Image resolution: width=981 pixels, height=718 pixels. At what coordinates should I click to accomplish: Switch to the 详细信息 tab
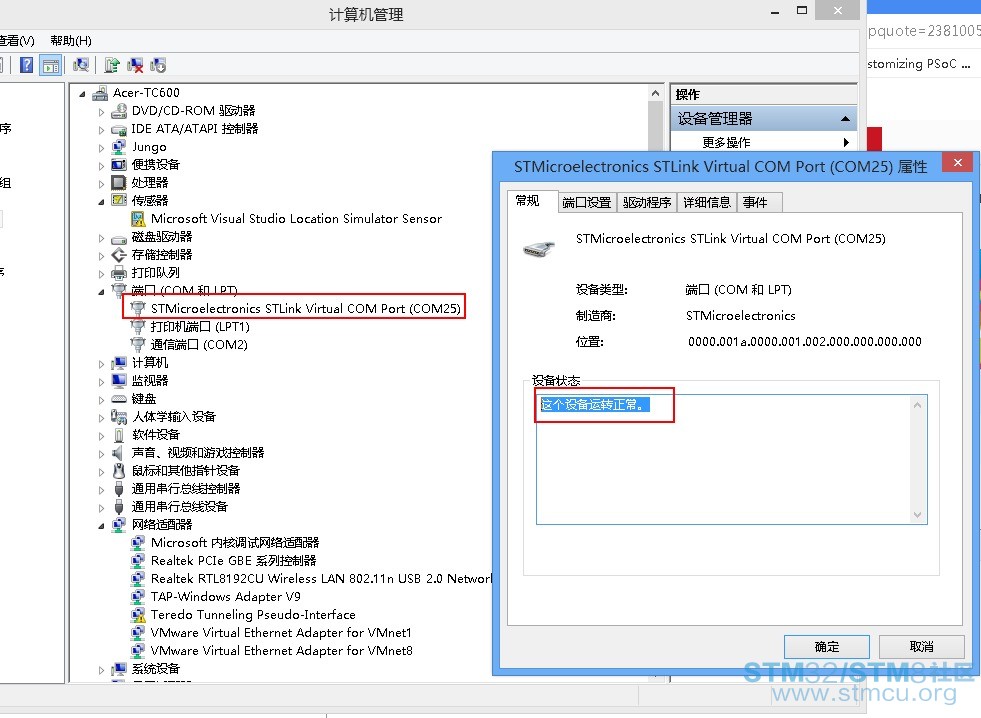pos(707,203)
